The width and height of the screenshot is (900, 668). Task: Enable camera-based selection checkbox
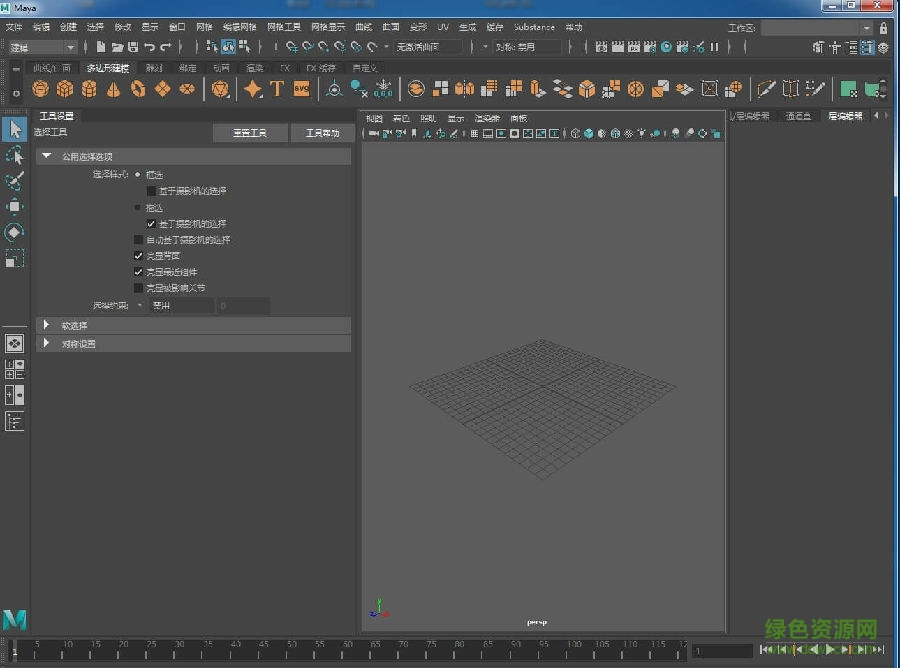[x=150, y=189]
